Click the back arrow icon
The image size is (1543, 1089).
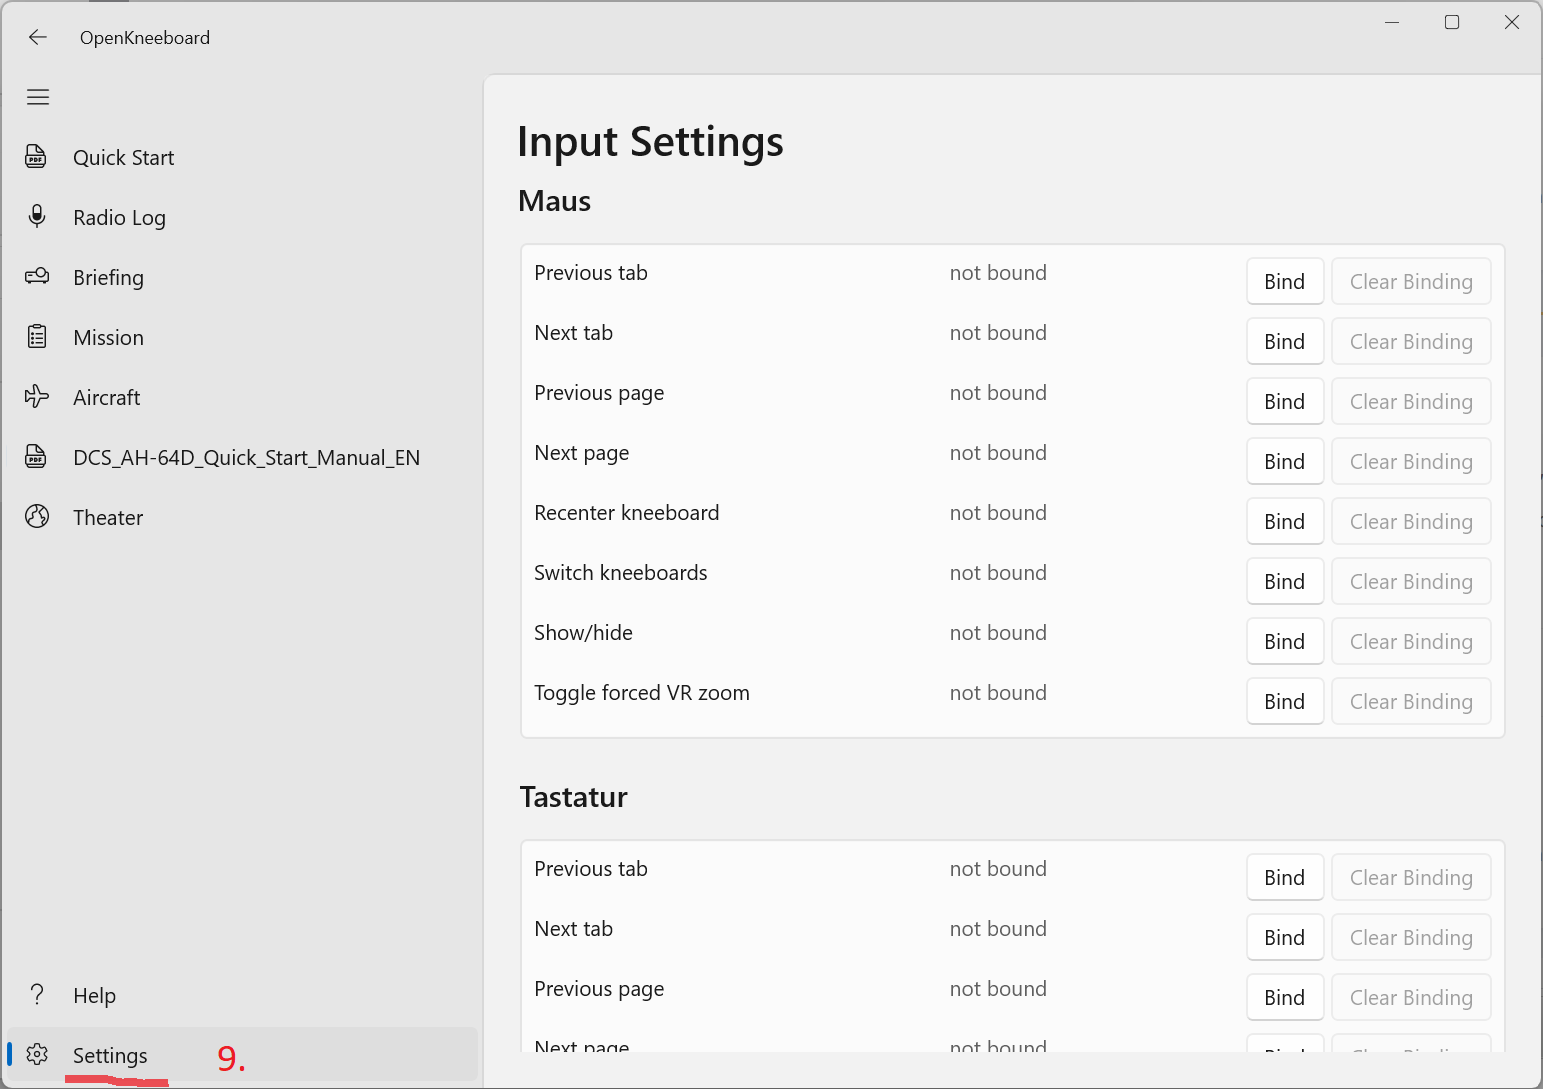(x=38, y=37)
